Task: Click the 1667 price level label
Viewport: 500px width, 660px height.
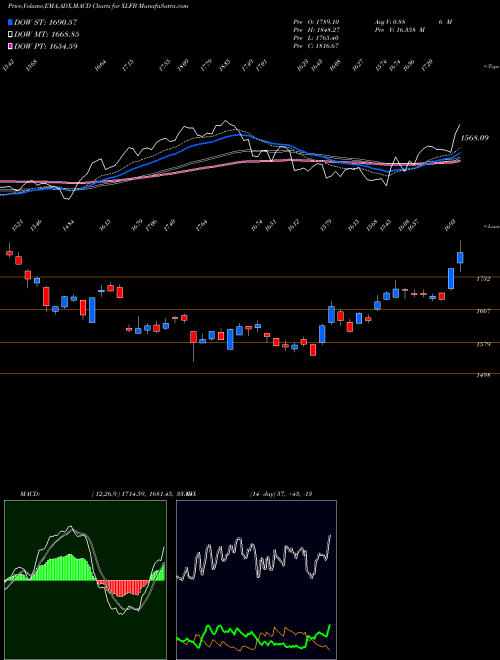Action: tap(483, 311)
